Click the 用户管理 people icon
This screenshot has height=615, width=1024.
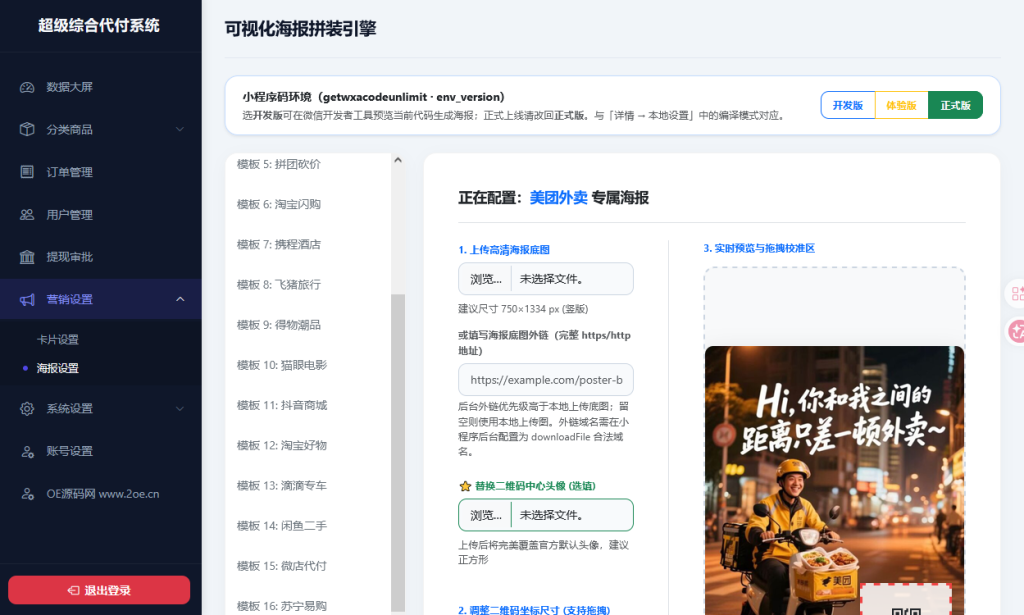(x=27, y=214)
